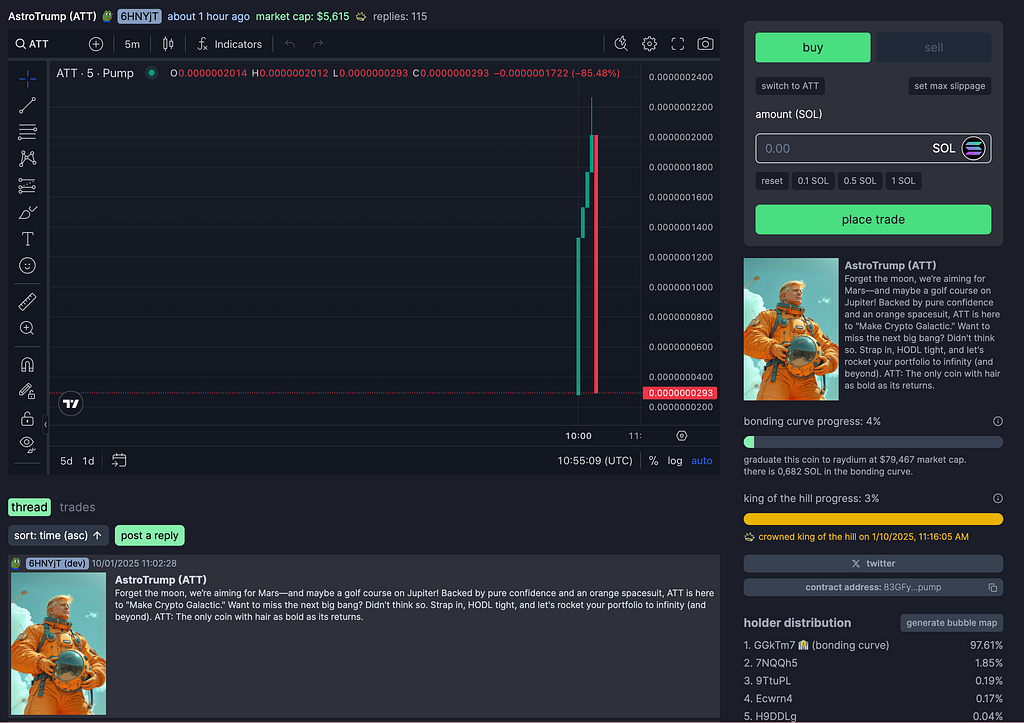Select the text annotation tool
This screenshot has height=723, width=1024.
[27, 239]
